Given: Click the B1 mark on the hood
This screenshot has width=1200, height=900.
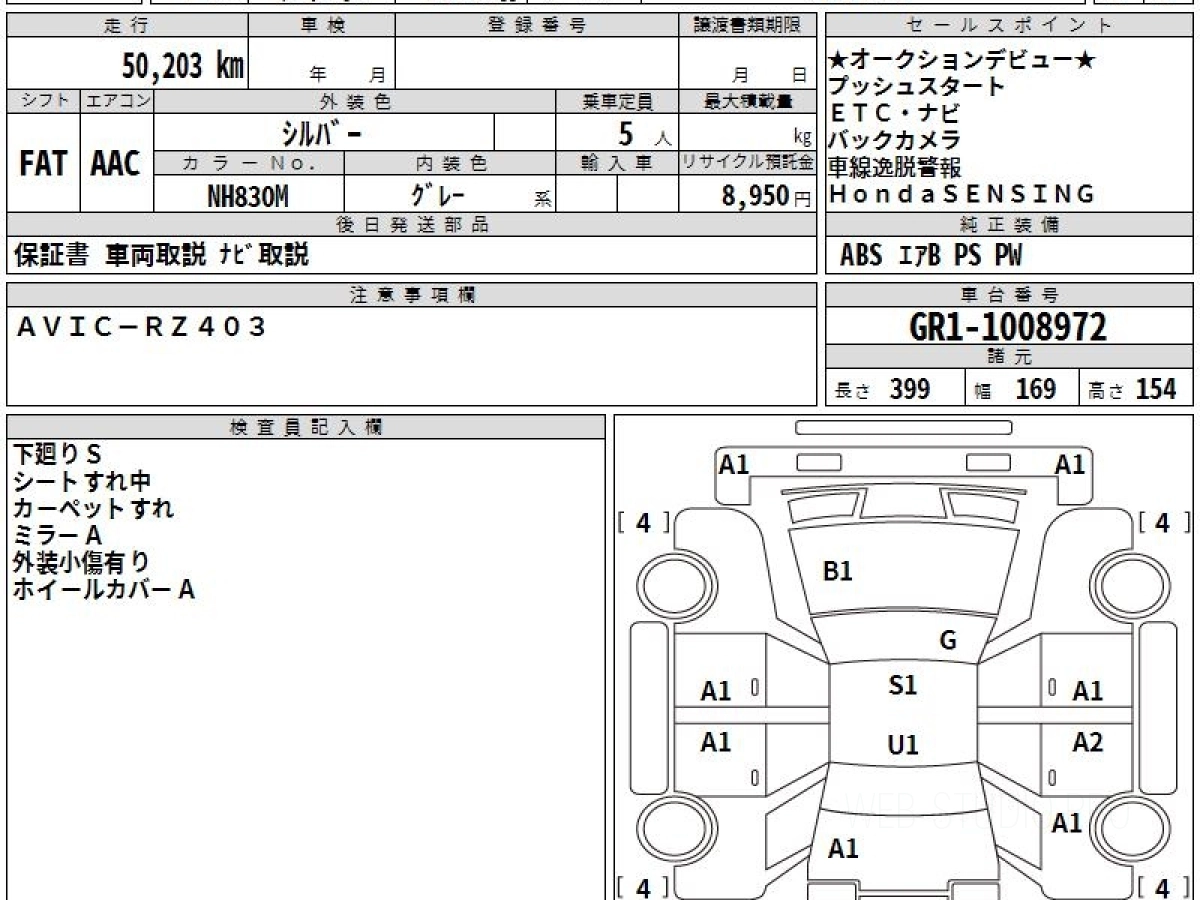Looking at the screenshot, I should click(837, 572).
